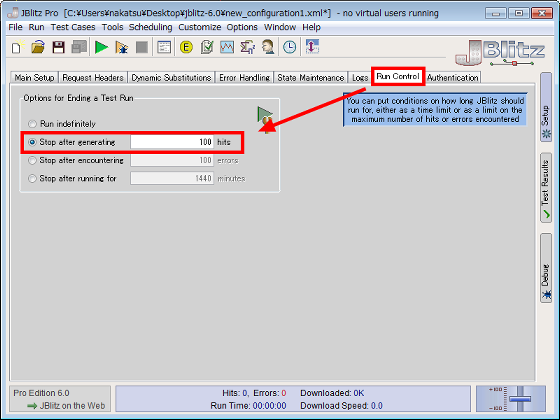Adjust the speed slider at bottom right
560x420 pixels.
coord(520,399)
